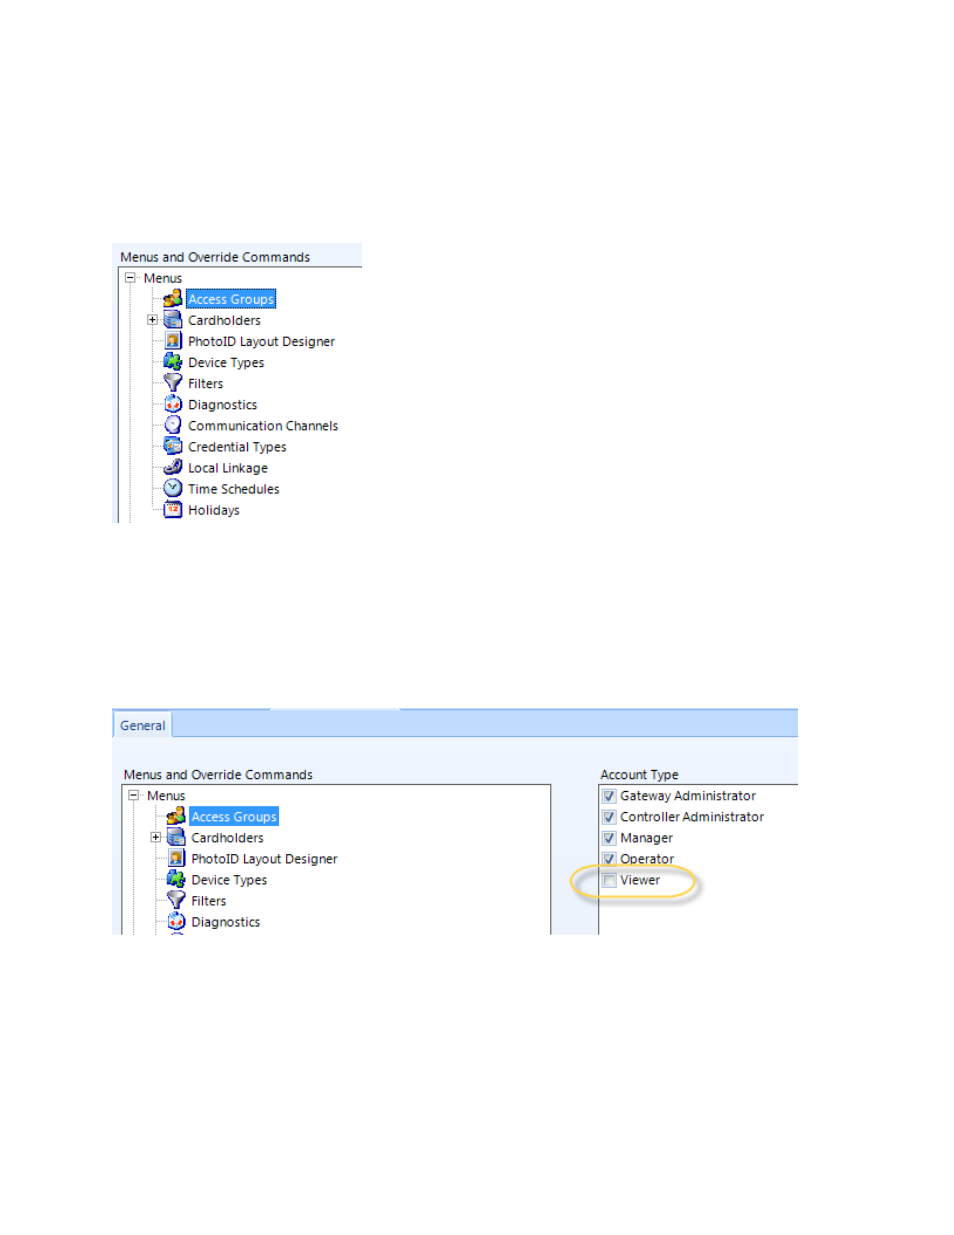954x1235 pixels.
Task: Select Cardholders label in lower tree
Action: click(x=227, y=837)
